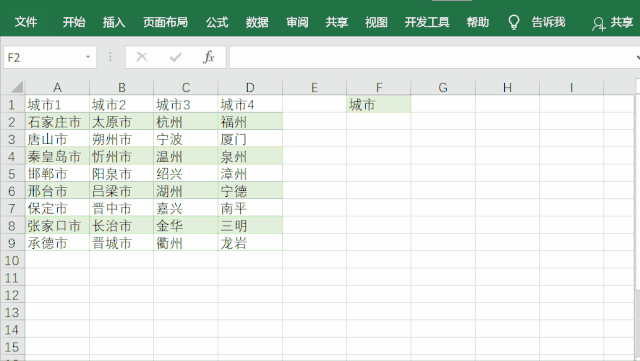Select the cell 宁德
This screenshot has height=361, width=640.
[250, 191]
